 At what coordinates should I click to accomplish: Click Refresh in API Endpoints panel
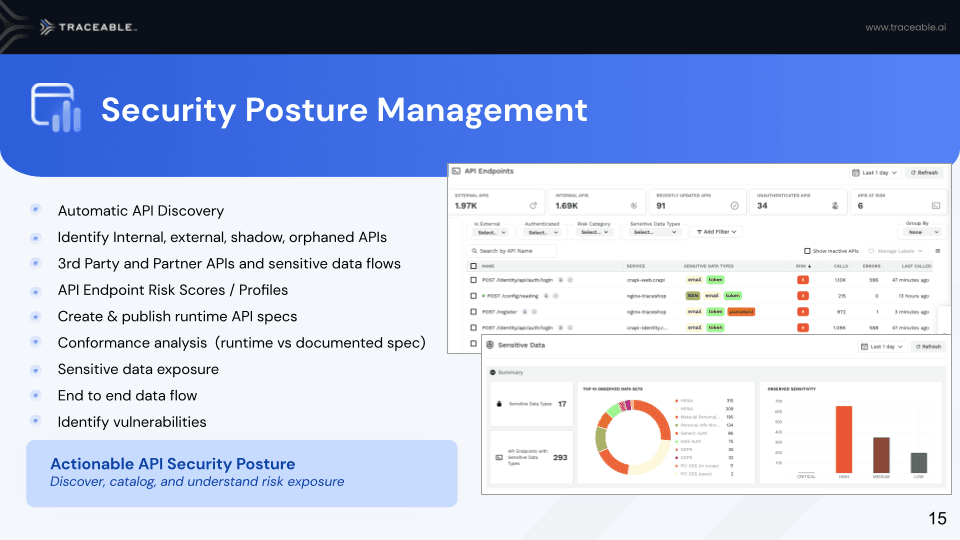924,172
